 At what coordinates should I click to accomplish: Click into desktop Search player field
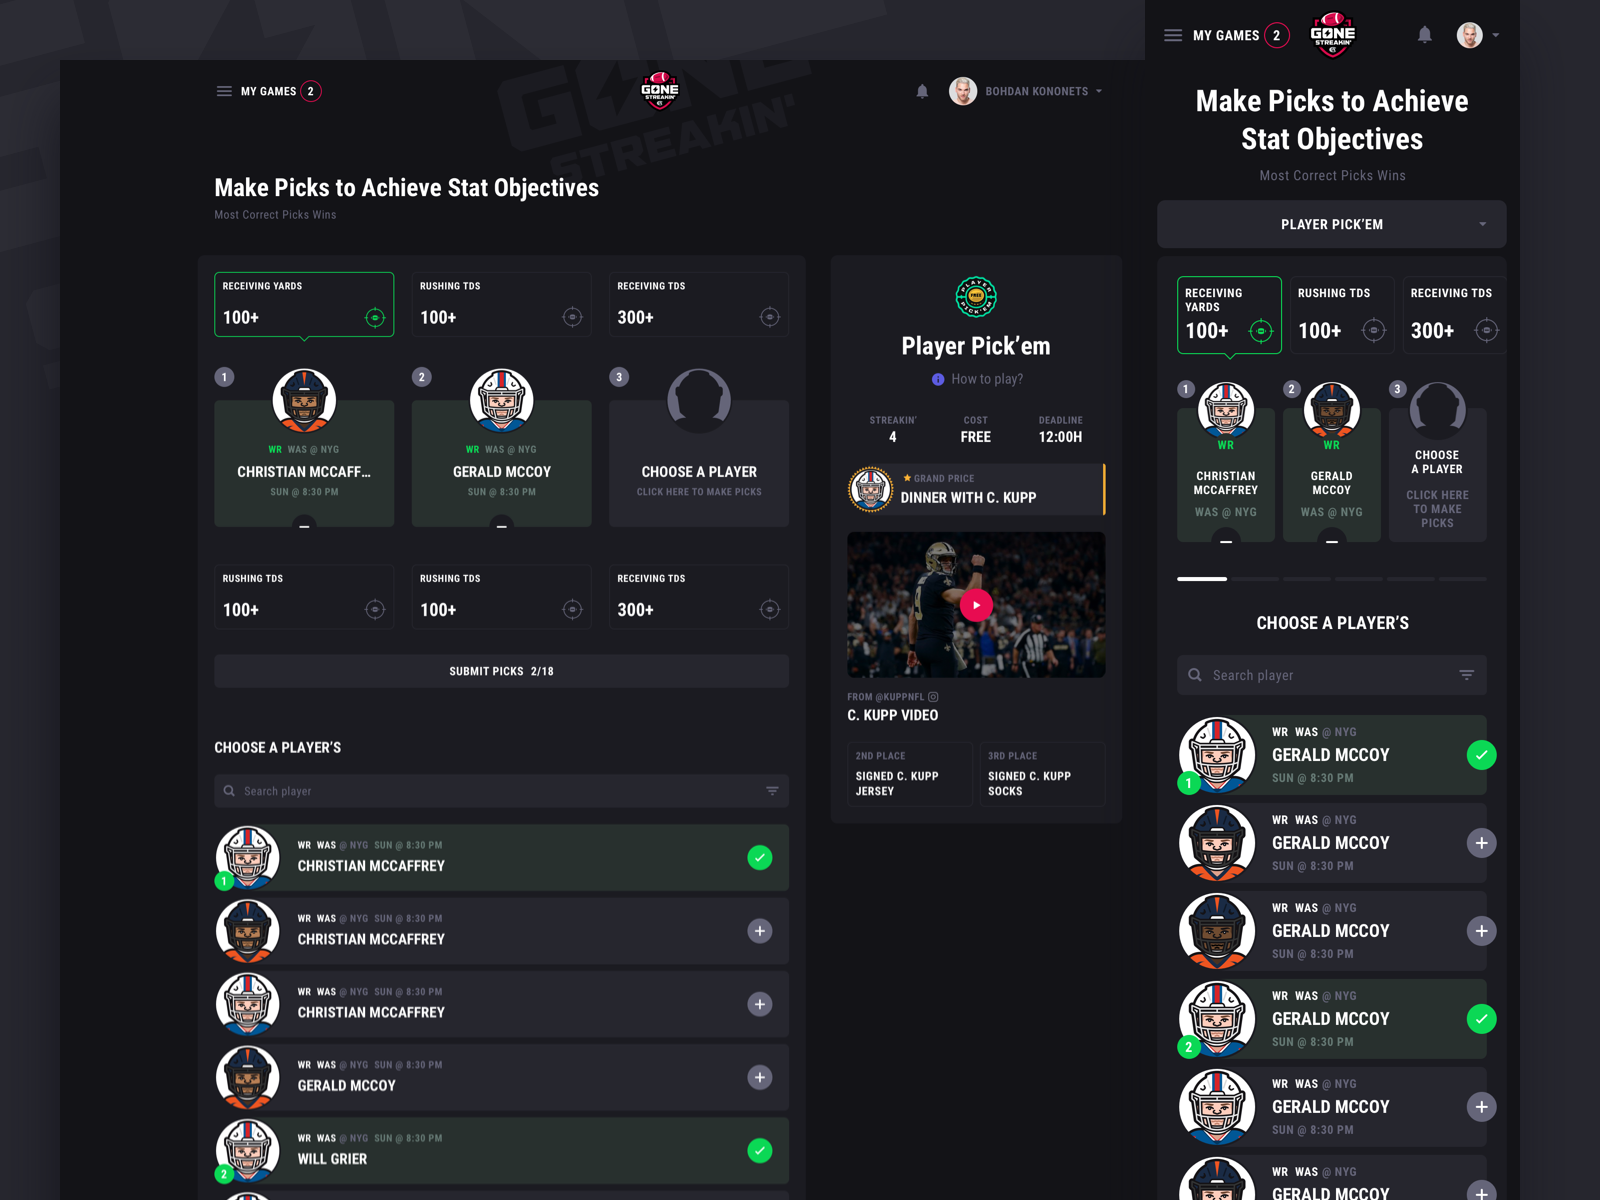coord(501,791)
